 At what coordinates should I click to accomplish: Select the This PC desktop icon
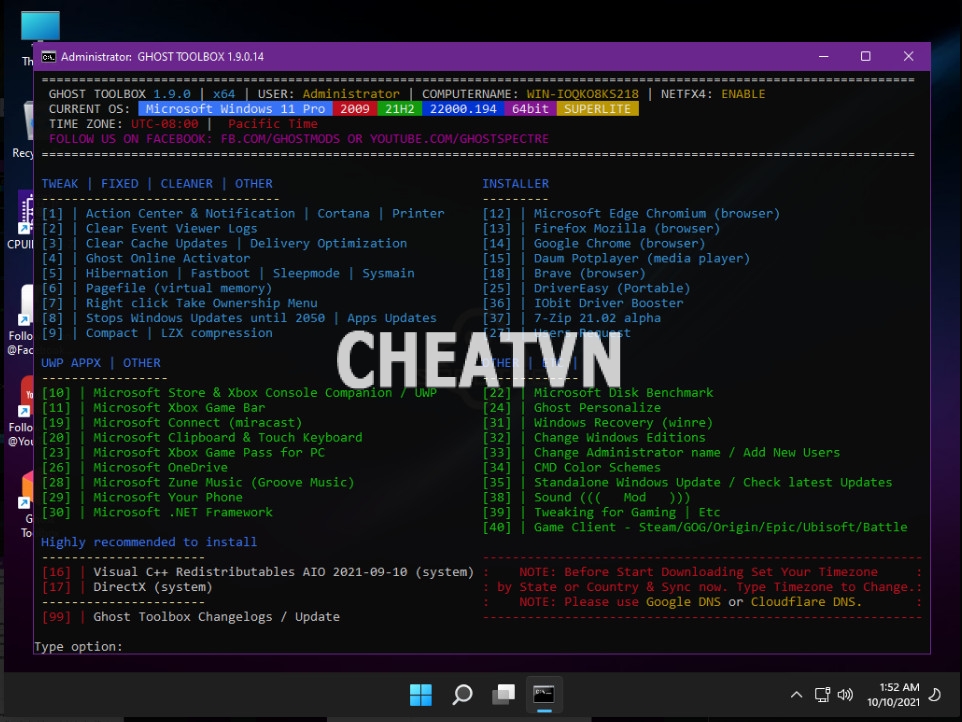tap(30, 35)
